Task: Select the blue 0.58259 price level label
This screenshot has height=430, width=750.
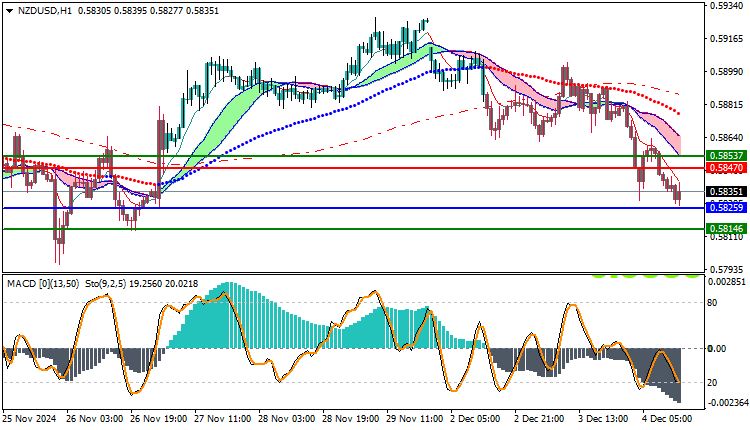Action: pyautogui.click(x=727, y=208)
